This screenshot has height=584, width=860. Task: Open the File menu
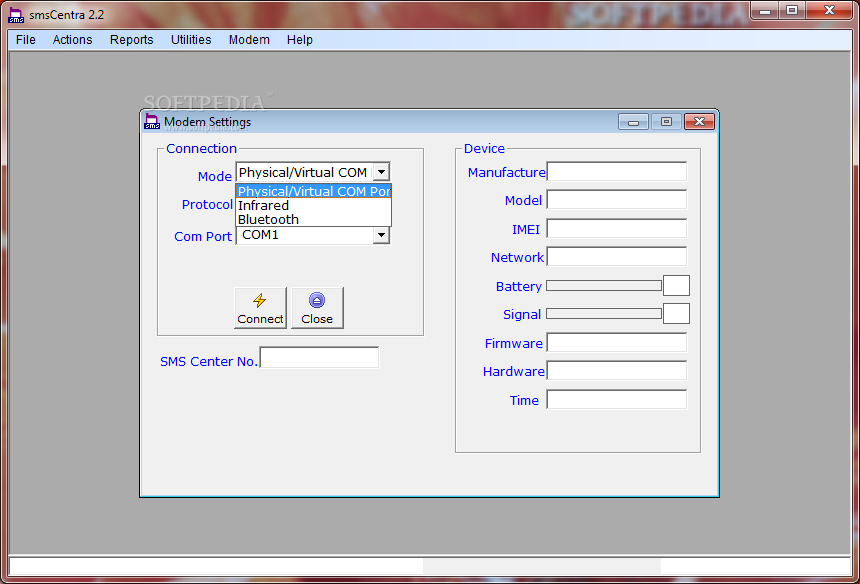pos(26,40)
